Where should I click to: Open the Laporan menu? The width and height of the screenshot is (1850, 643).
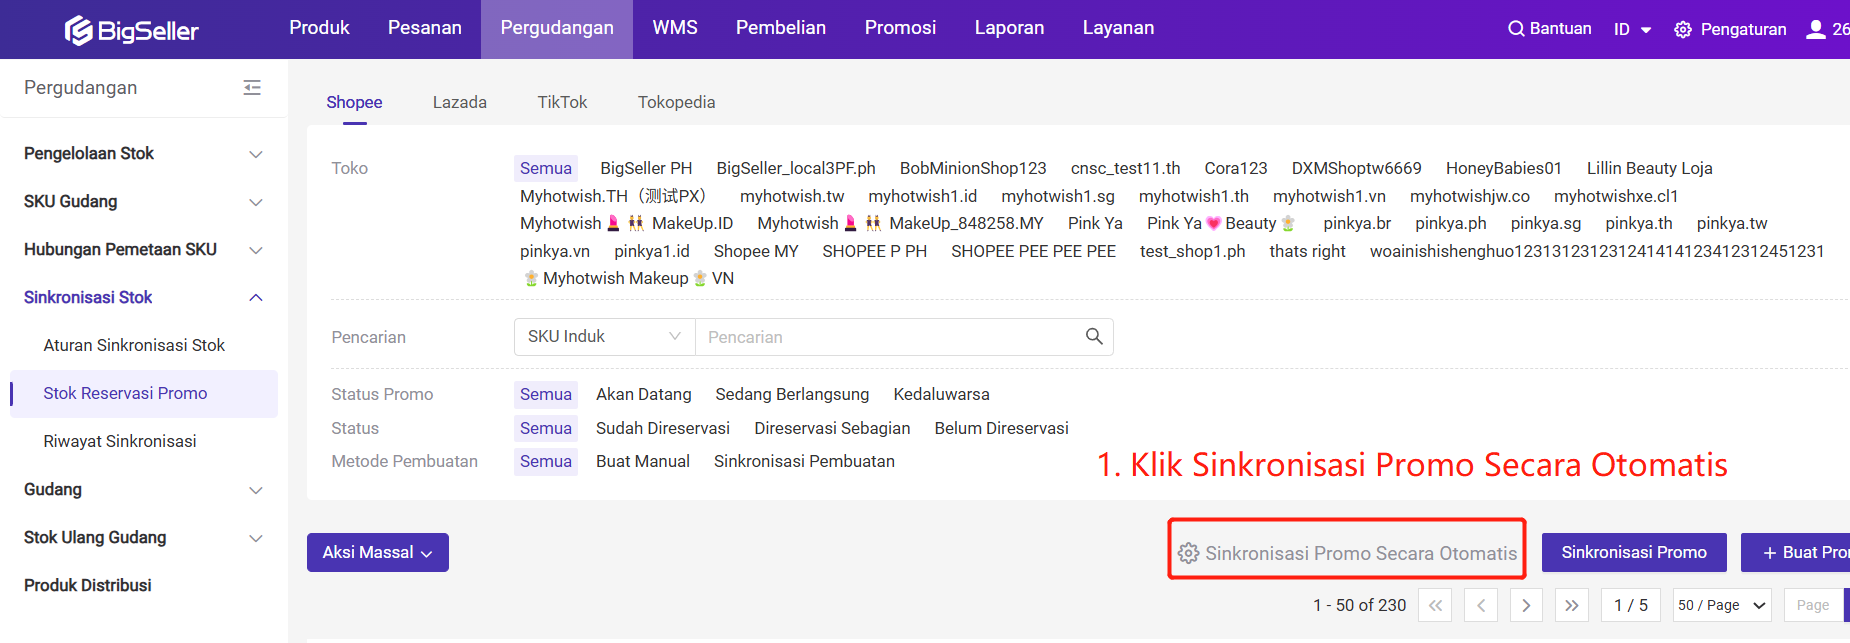[1009, 28]
